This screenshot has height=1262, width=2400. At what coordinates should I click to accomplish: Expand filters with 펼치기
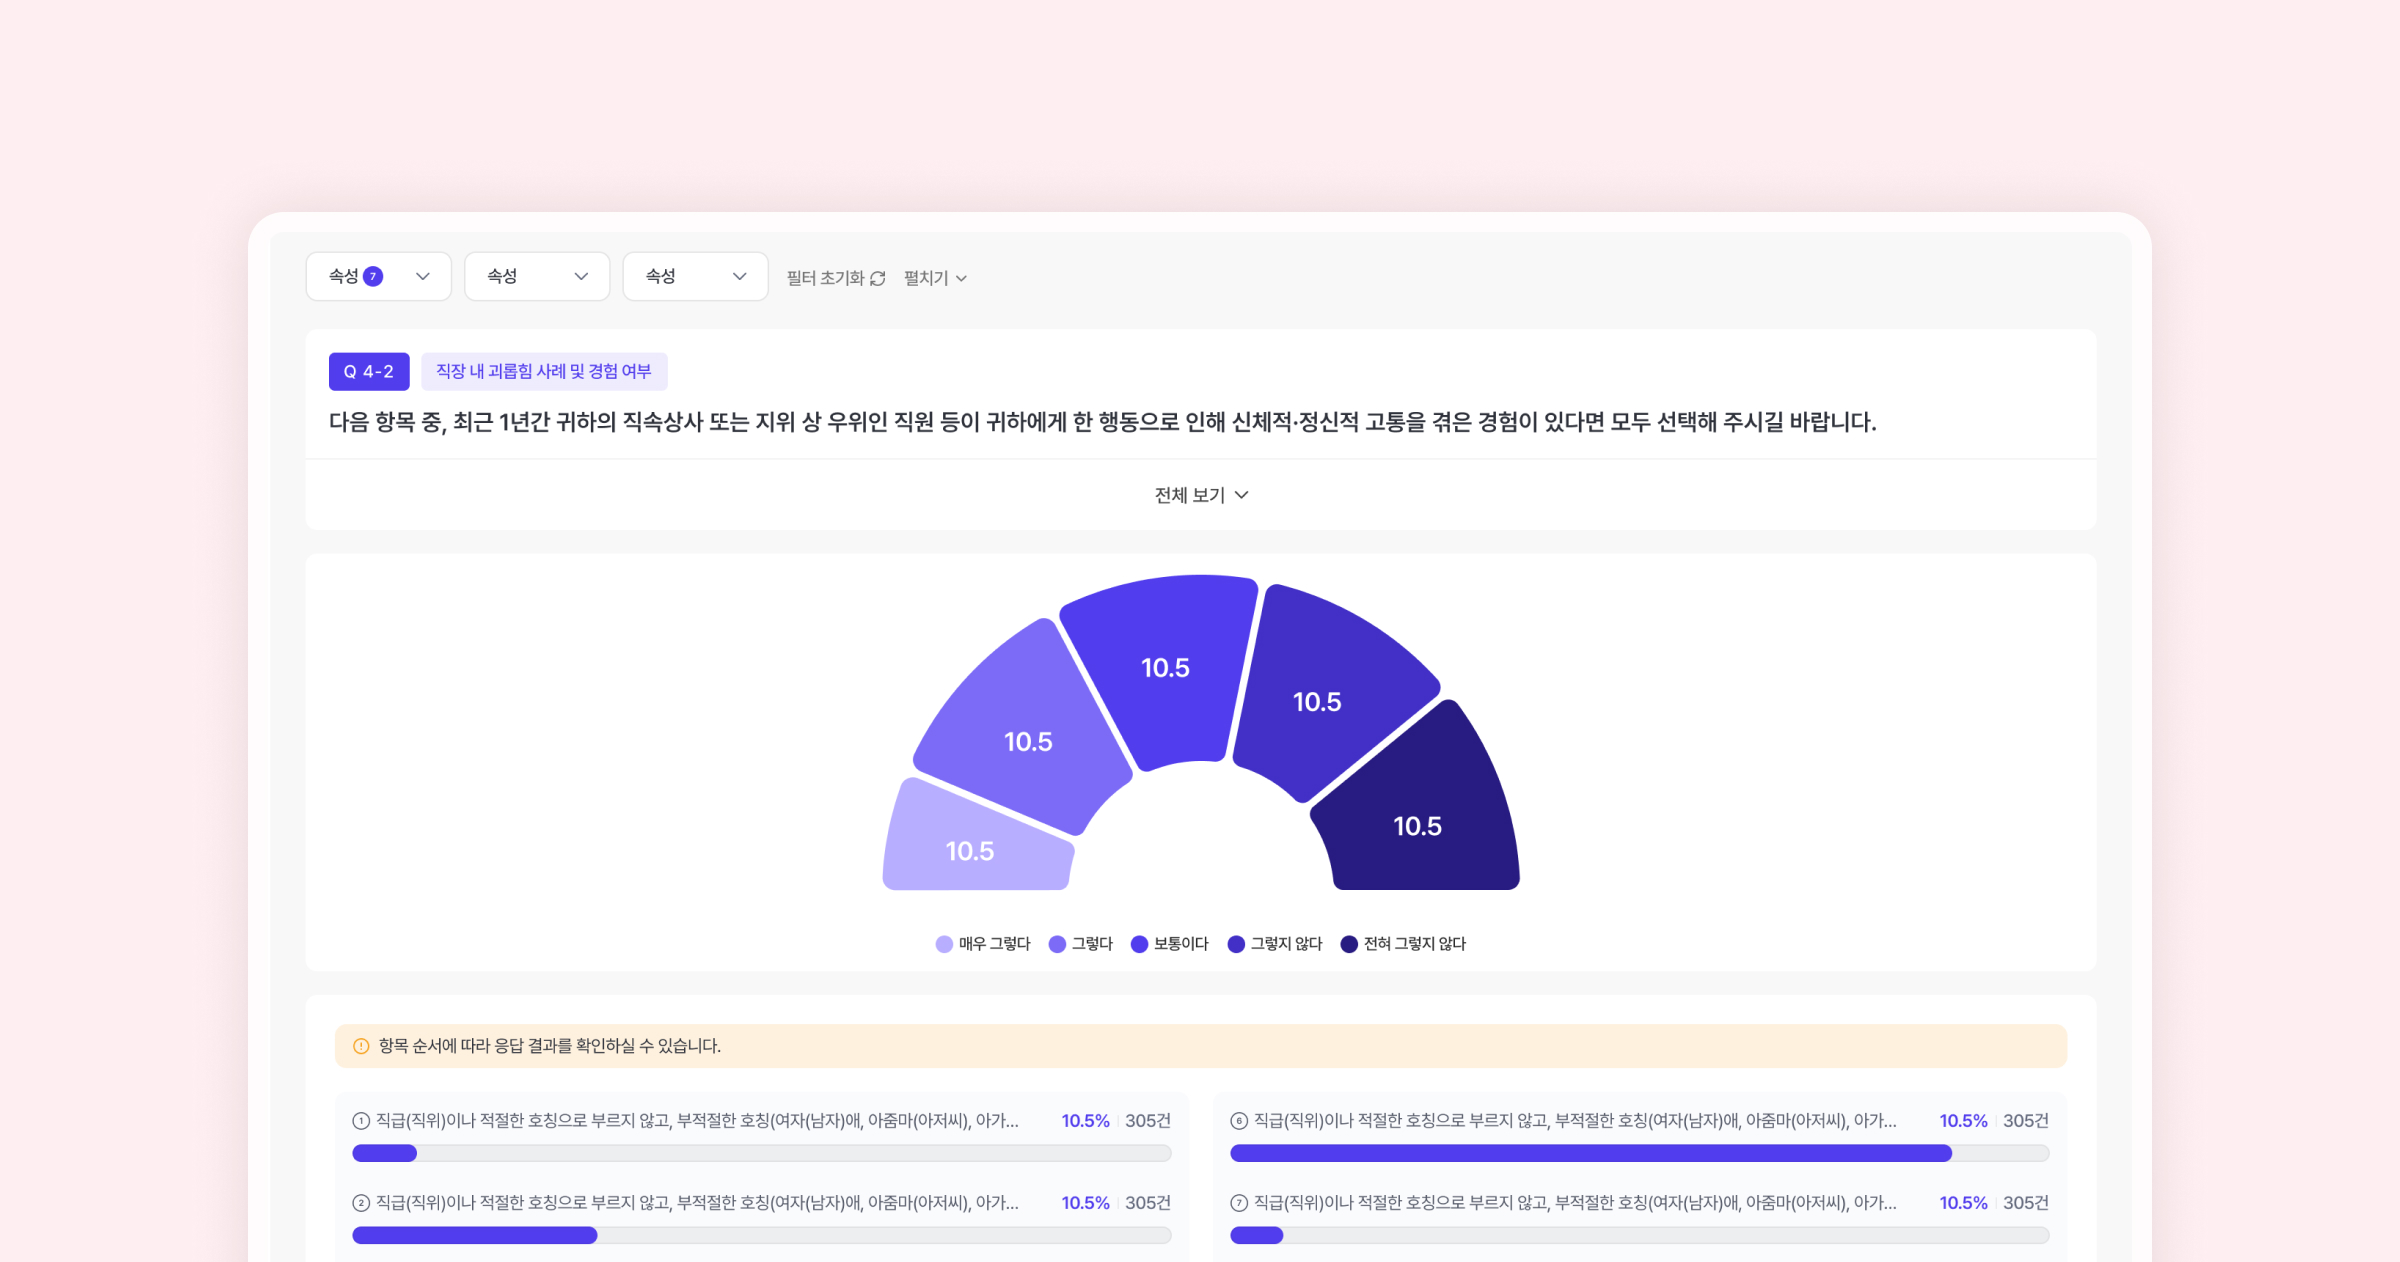tap(935, 278)
